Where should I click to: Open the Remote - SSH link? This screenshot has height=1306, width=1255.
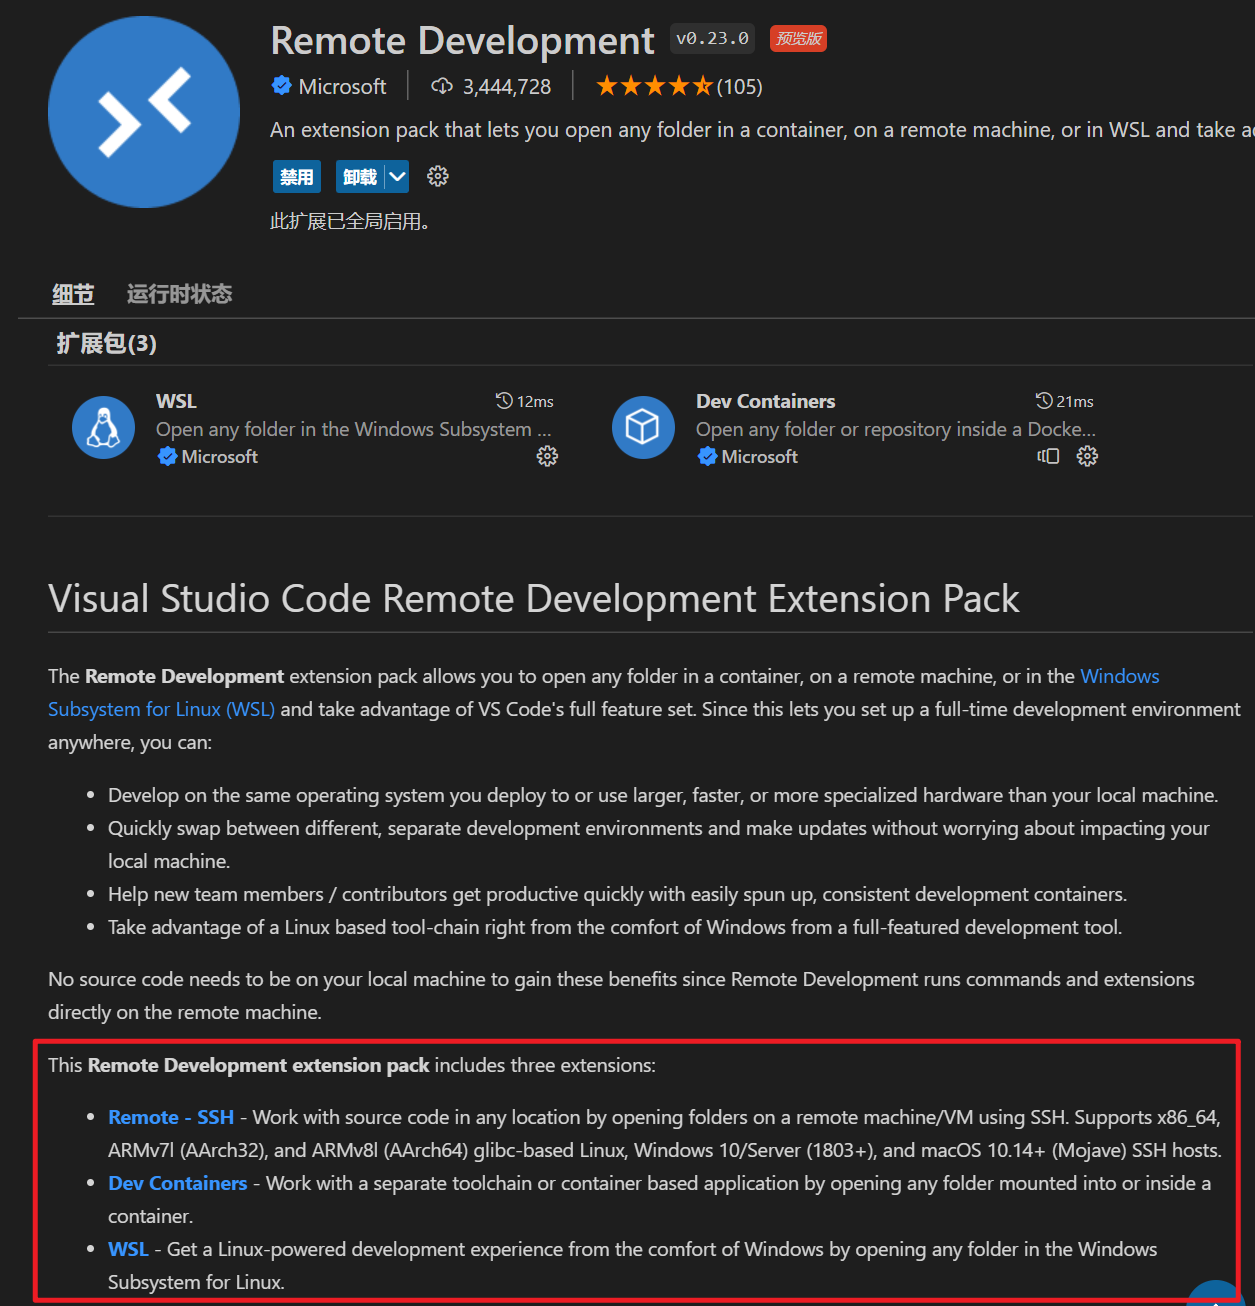171,1117
